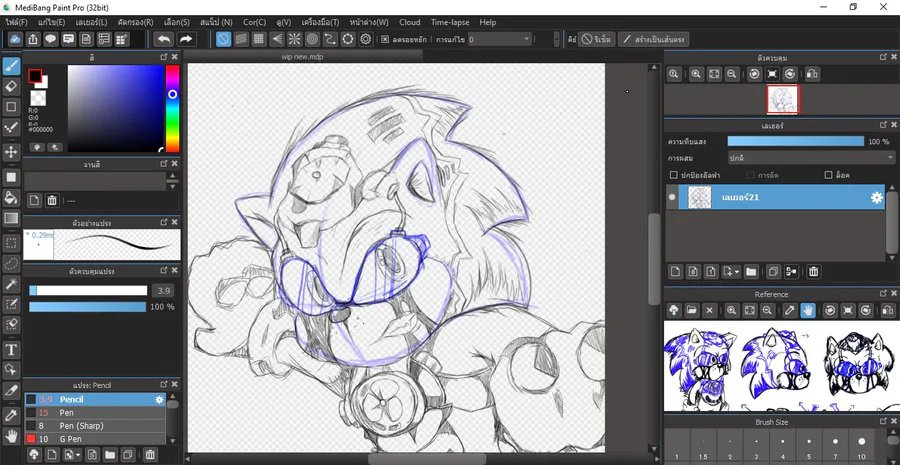
Task: Click the make straight line button
Action: pos(654,40)
